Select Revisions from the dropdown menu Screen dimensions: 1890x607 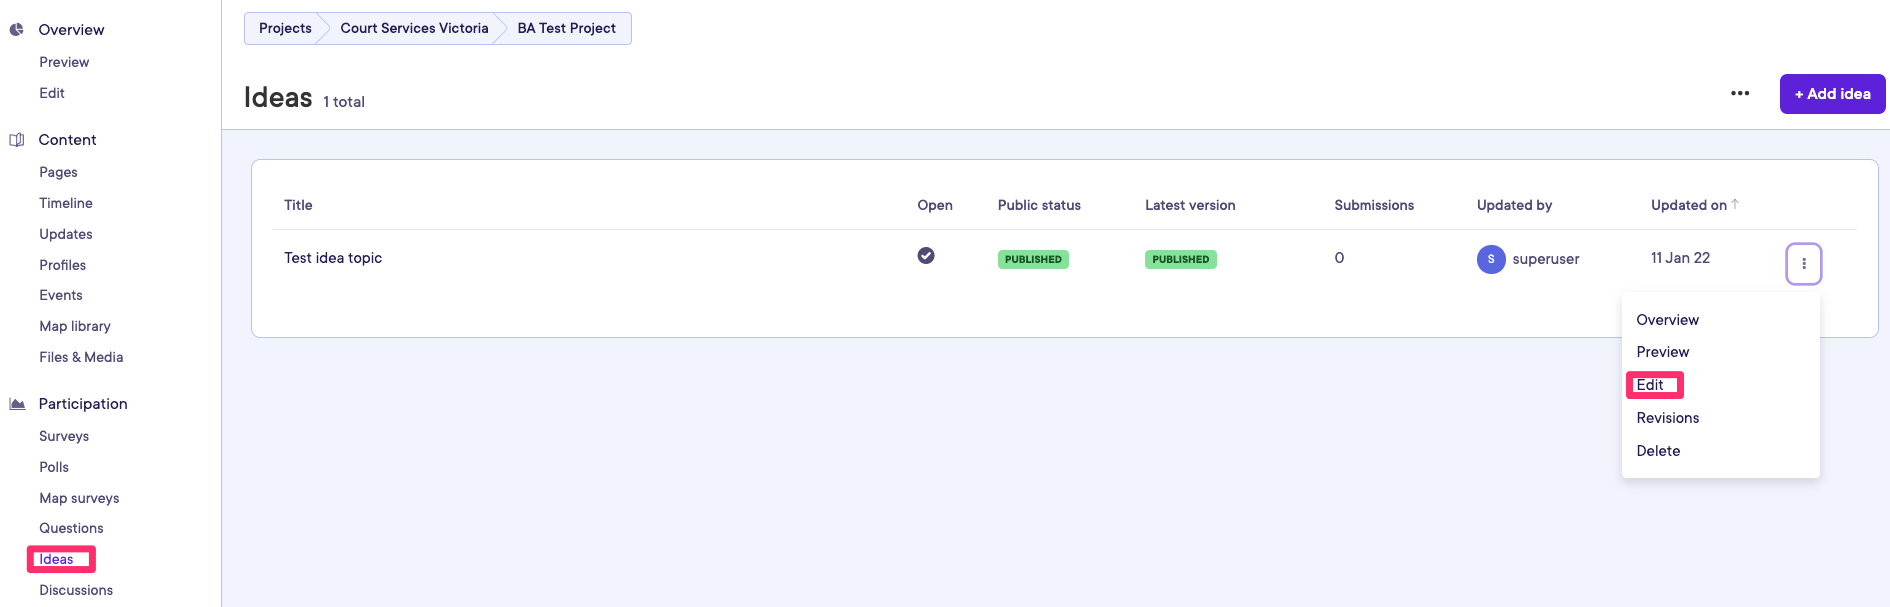(1667, 418)
